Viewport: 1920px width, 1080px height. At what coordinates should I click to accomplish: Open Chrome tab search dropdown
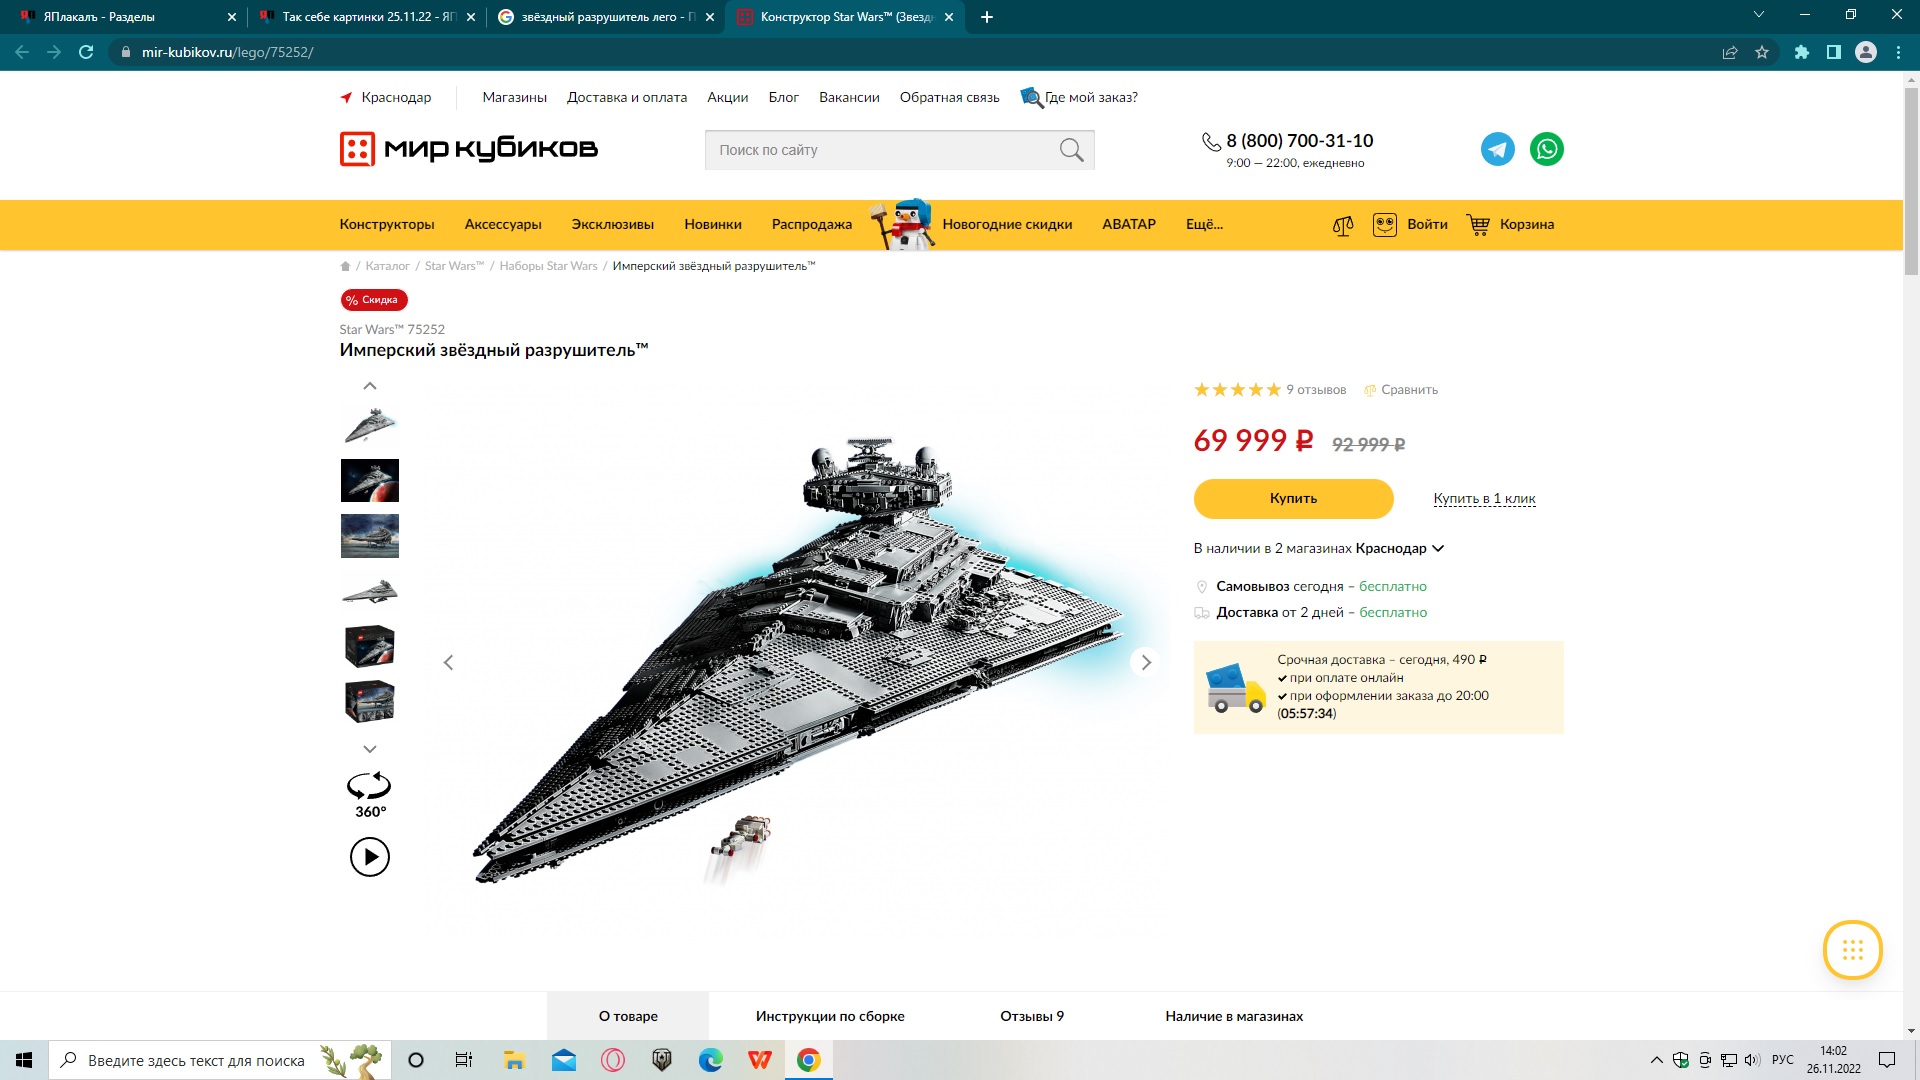1759,15
